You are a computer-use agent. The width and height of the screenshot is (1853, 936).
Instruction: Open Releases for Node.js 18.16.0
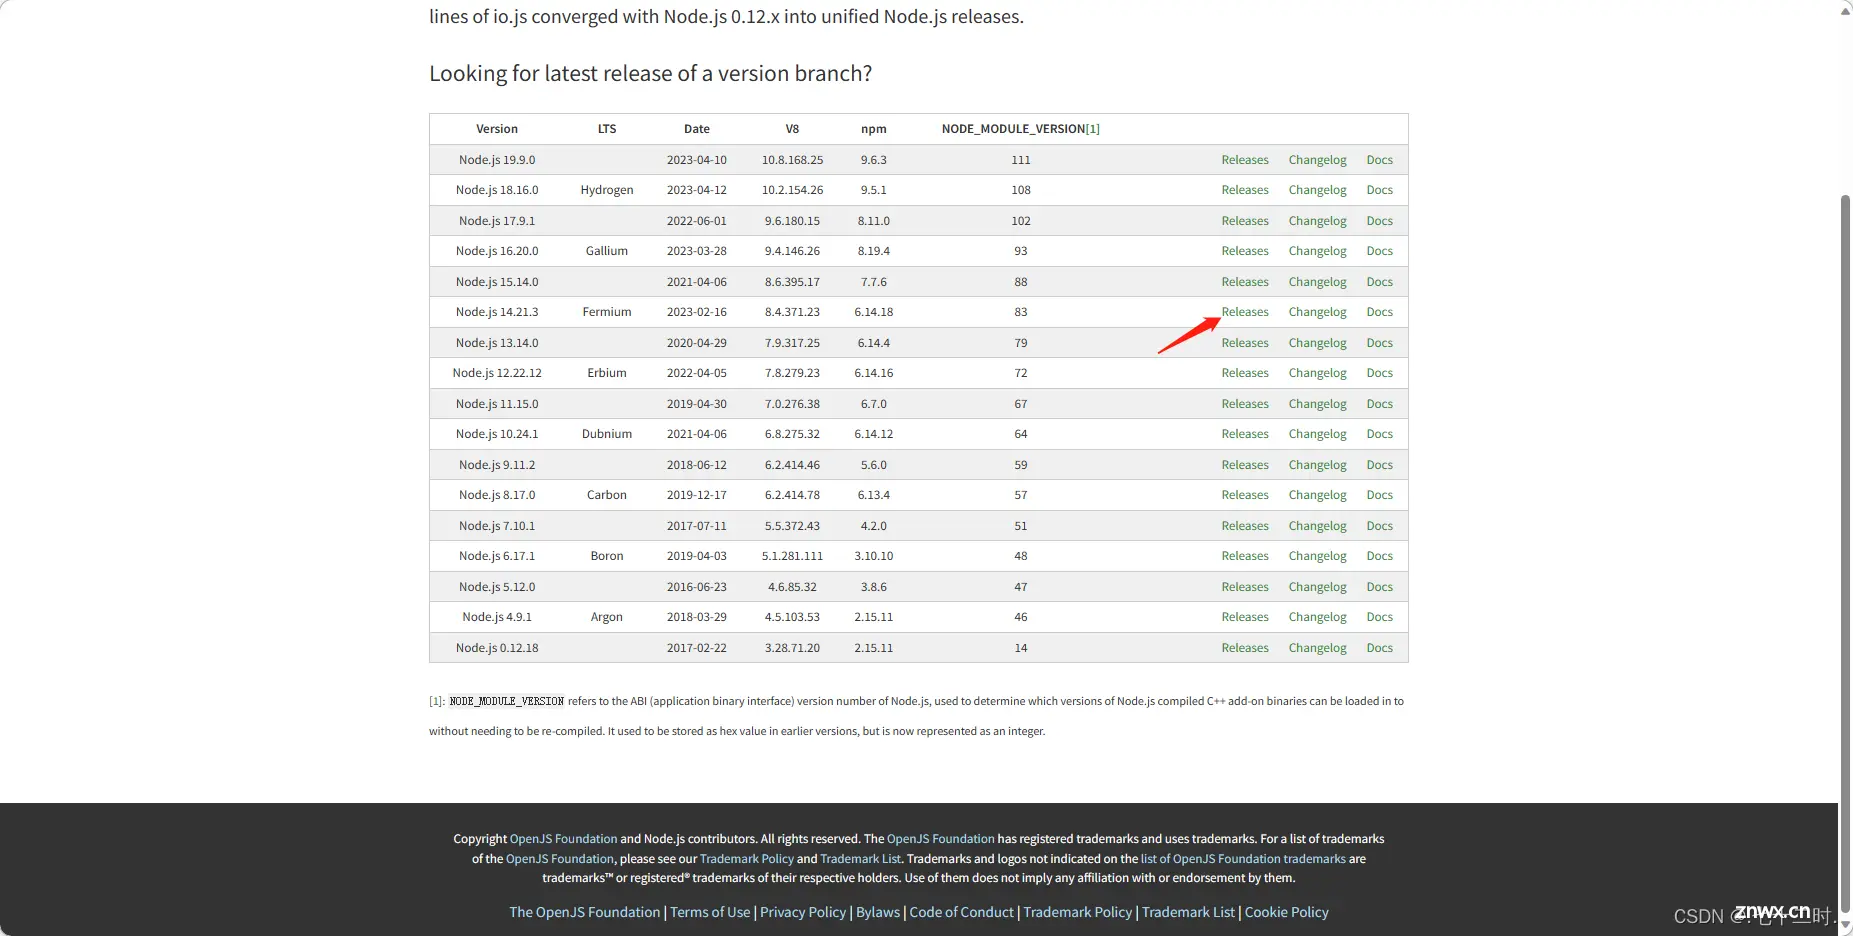pyautogui.click(x=1244, y=190)
